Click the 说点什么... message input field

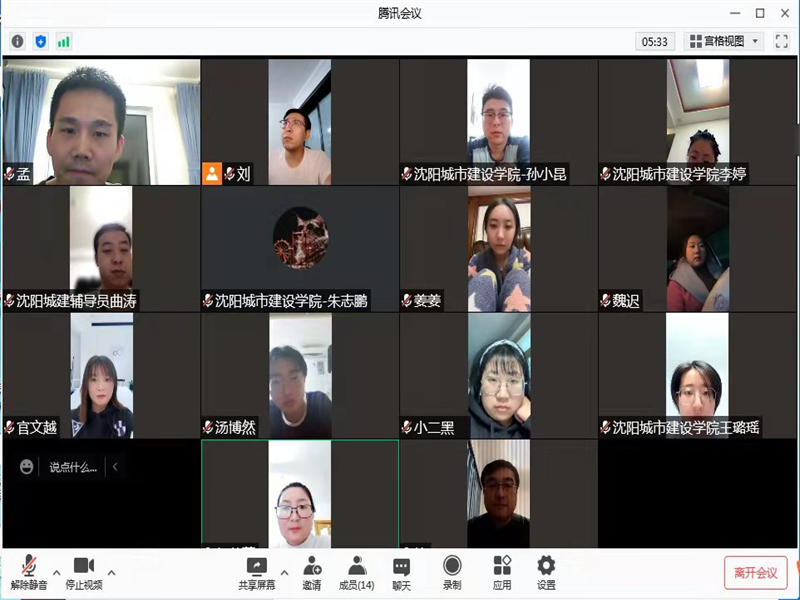coord(74,467)
